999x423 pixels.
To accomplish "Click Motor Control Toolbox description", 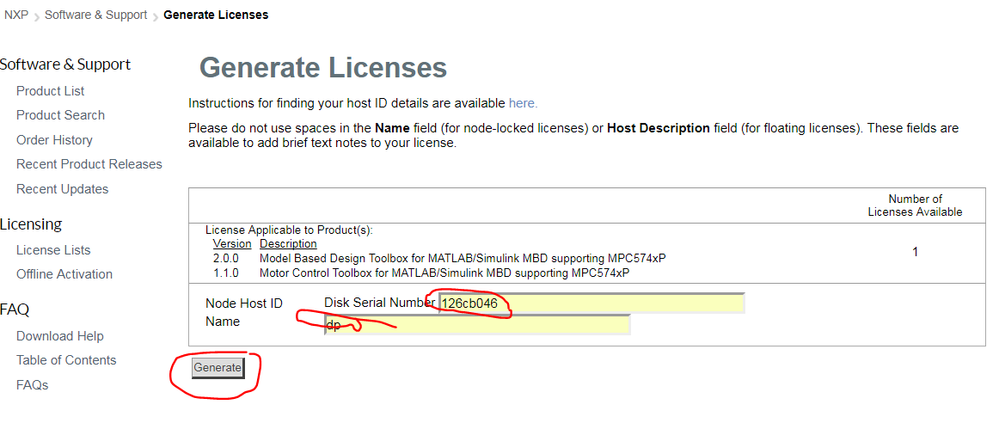I will 445,273.
